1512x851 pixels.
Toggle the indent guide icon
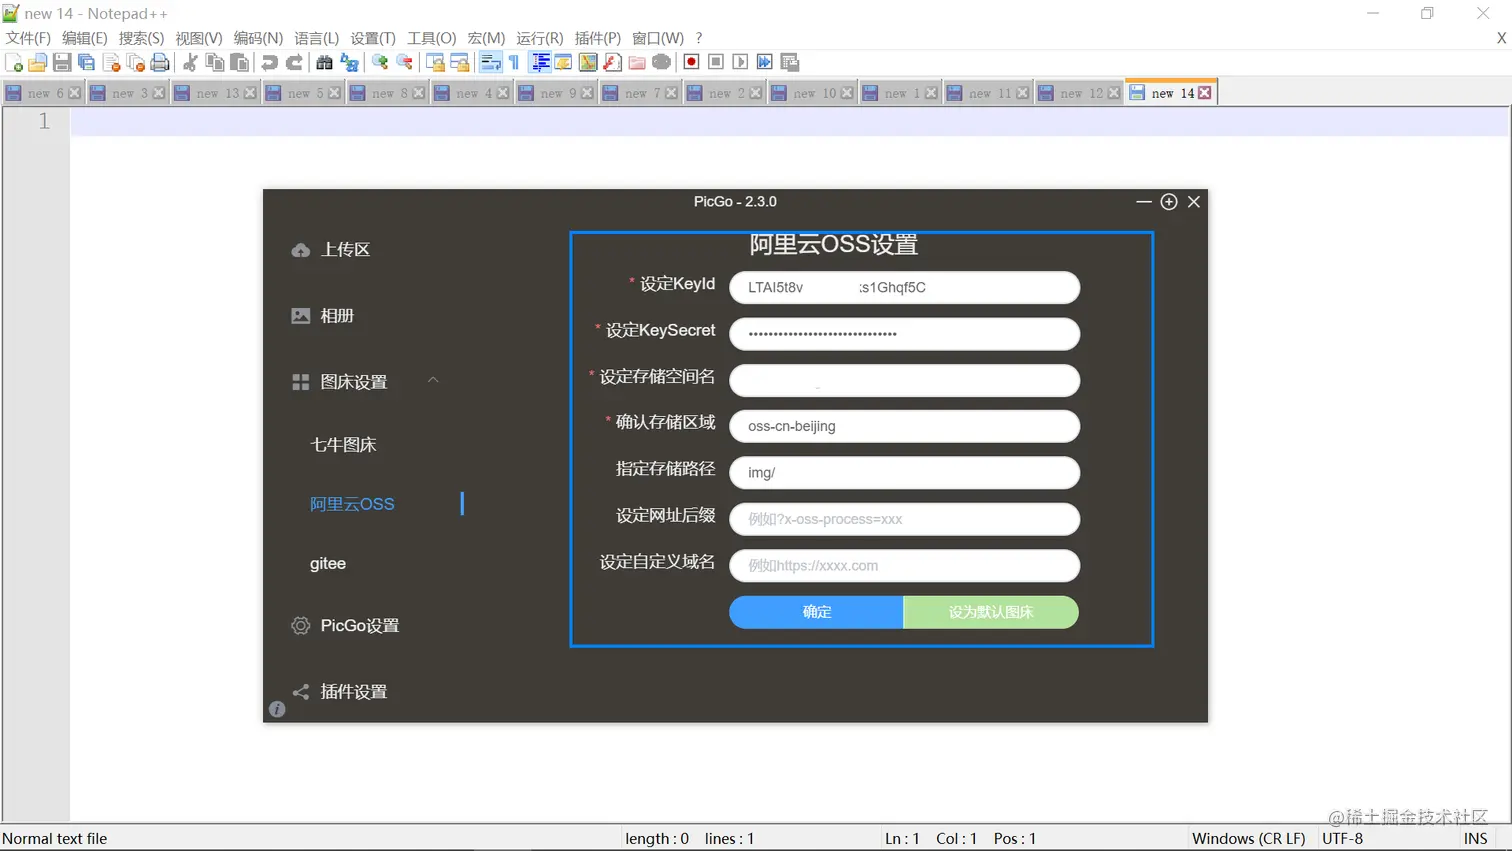click(541, 62)
